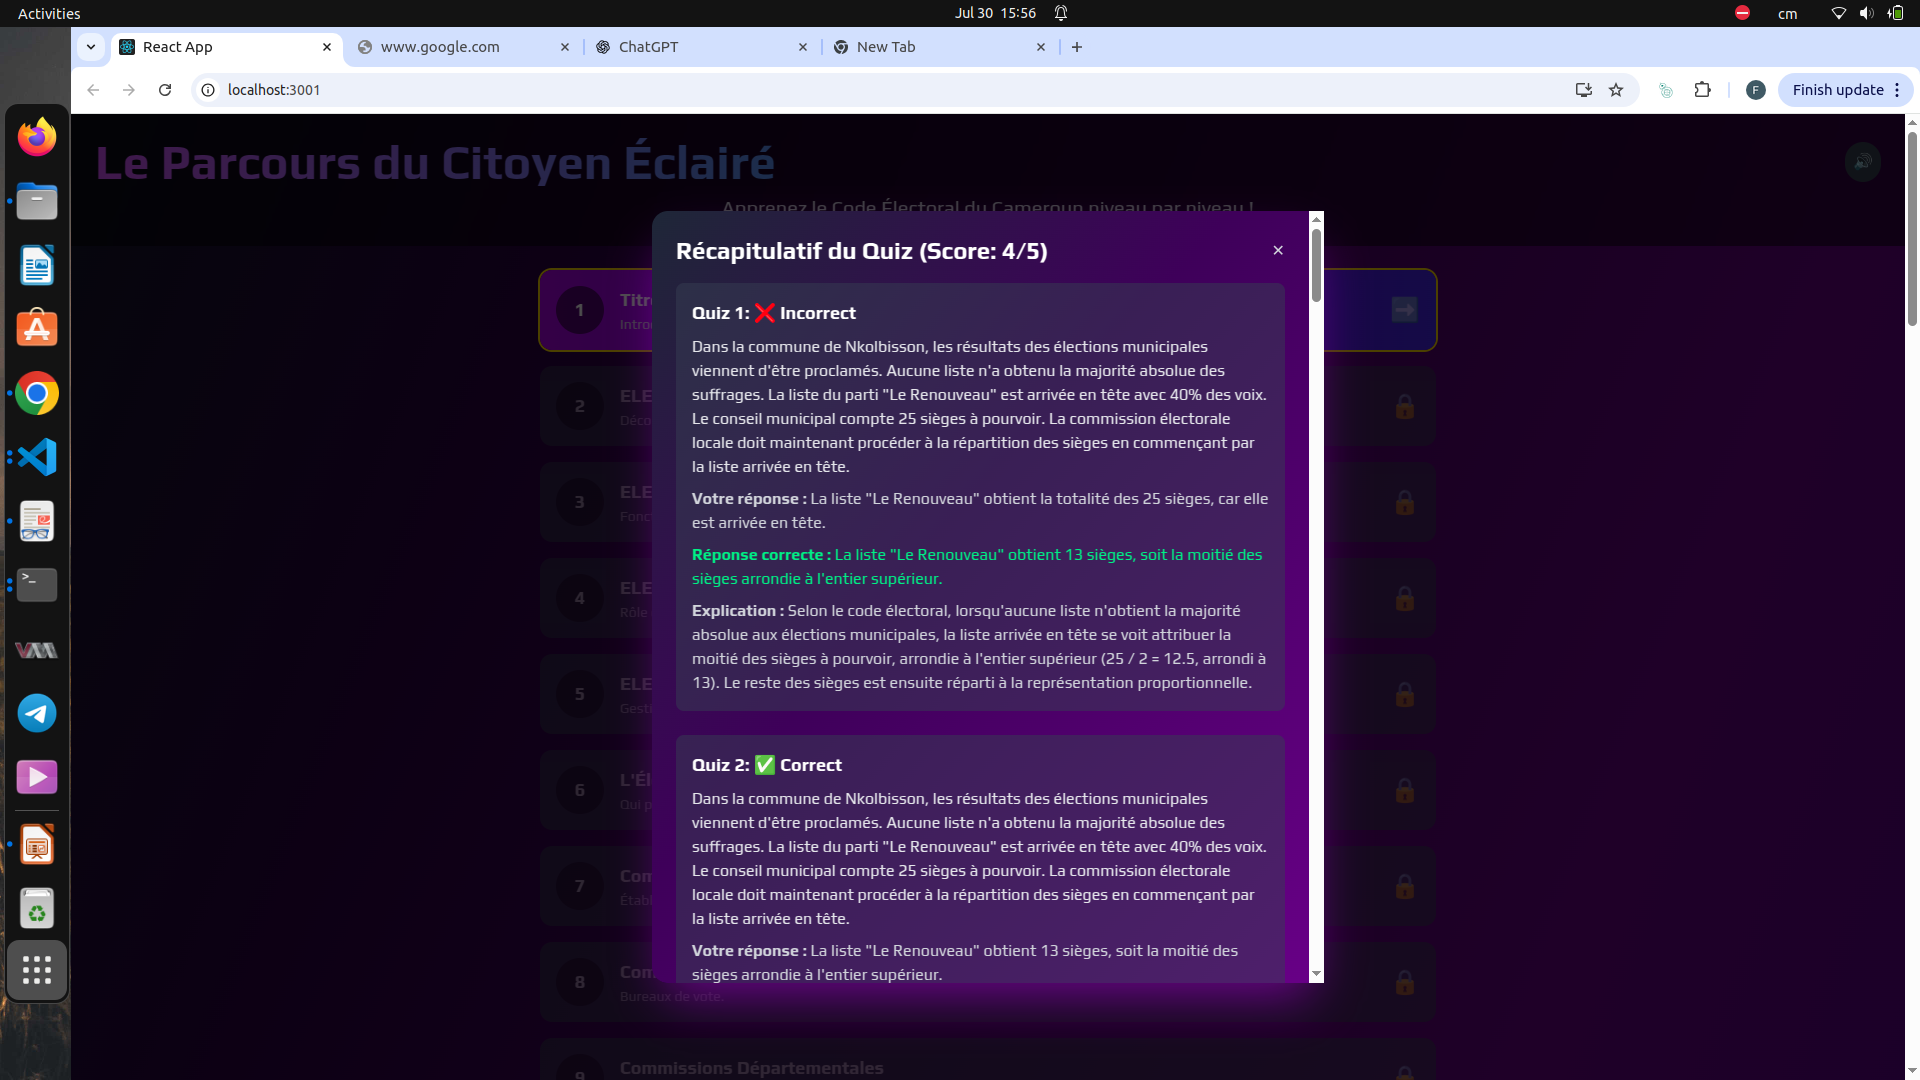Open Visual Studio Code from the dock
The height and width of the screenshot is (1080, 1920).
pos(37,458)
